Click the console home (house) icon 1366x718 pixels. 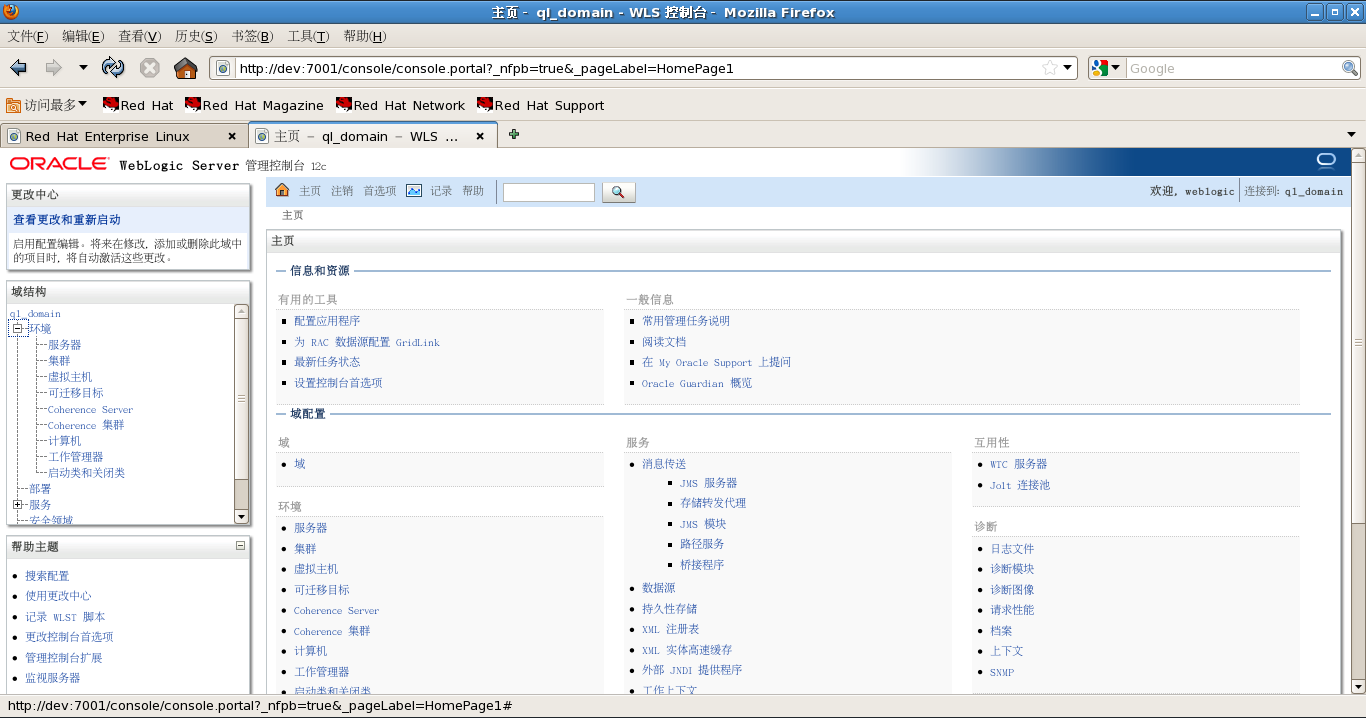pyautogui.click(x=282, y=190)
